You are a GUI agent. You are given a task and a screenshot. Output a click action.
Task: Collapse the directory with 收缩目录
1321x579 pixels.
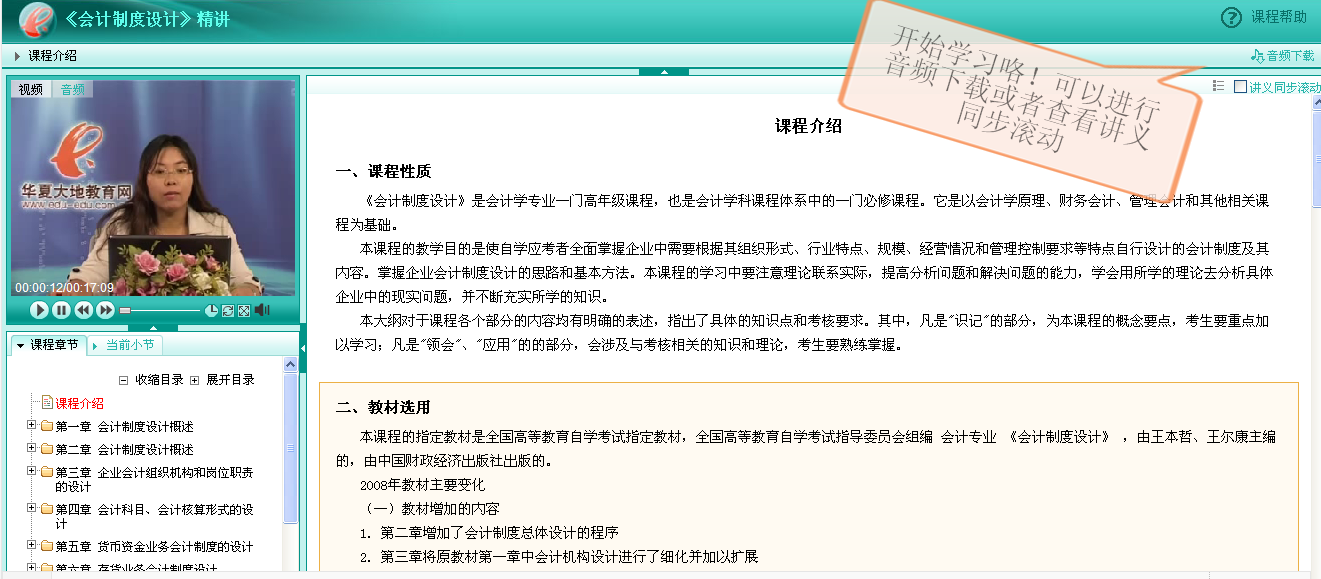[124, 380]
